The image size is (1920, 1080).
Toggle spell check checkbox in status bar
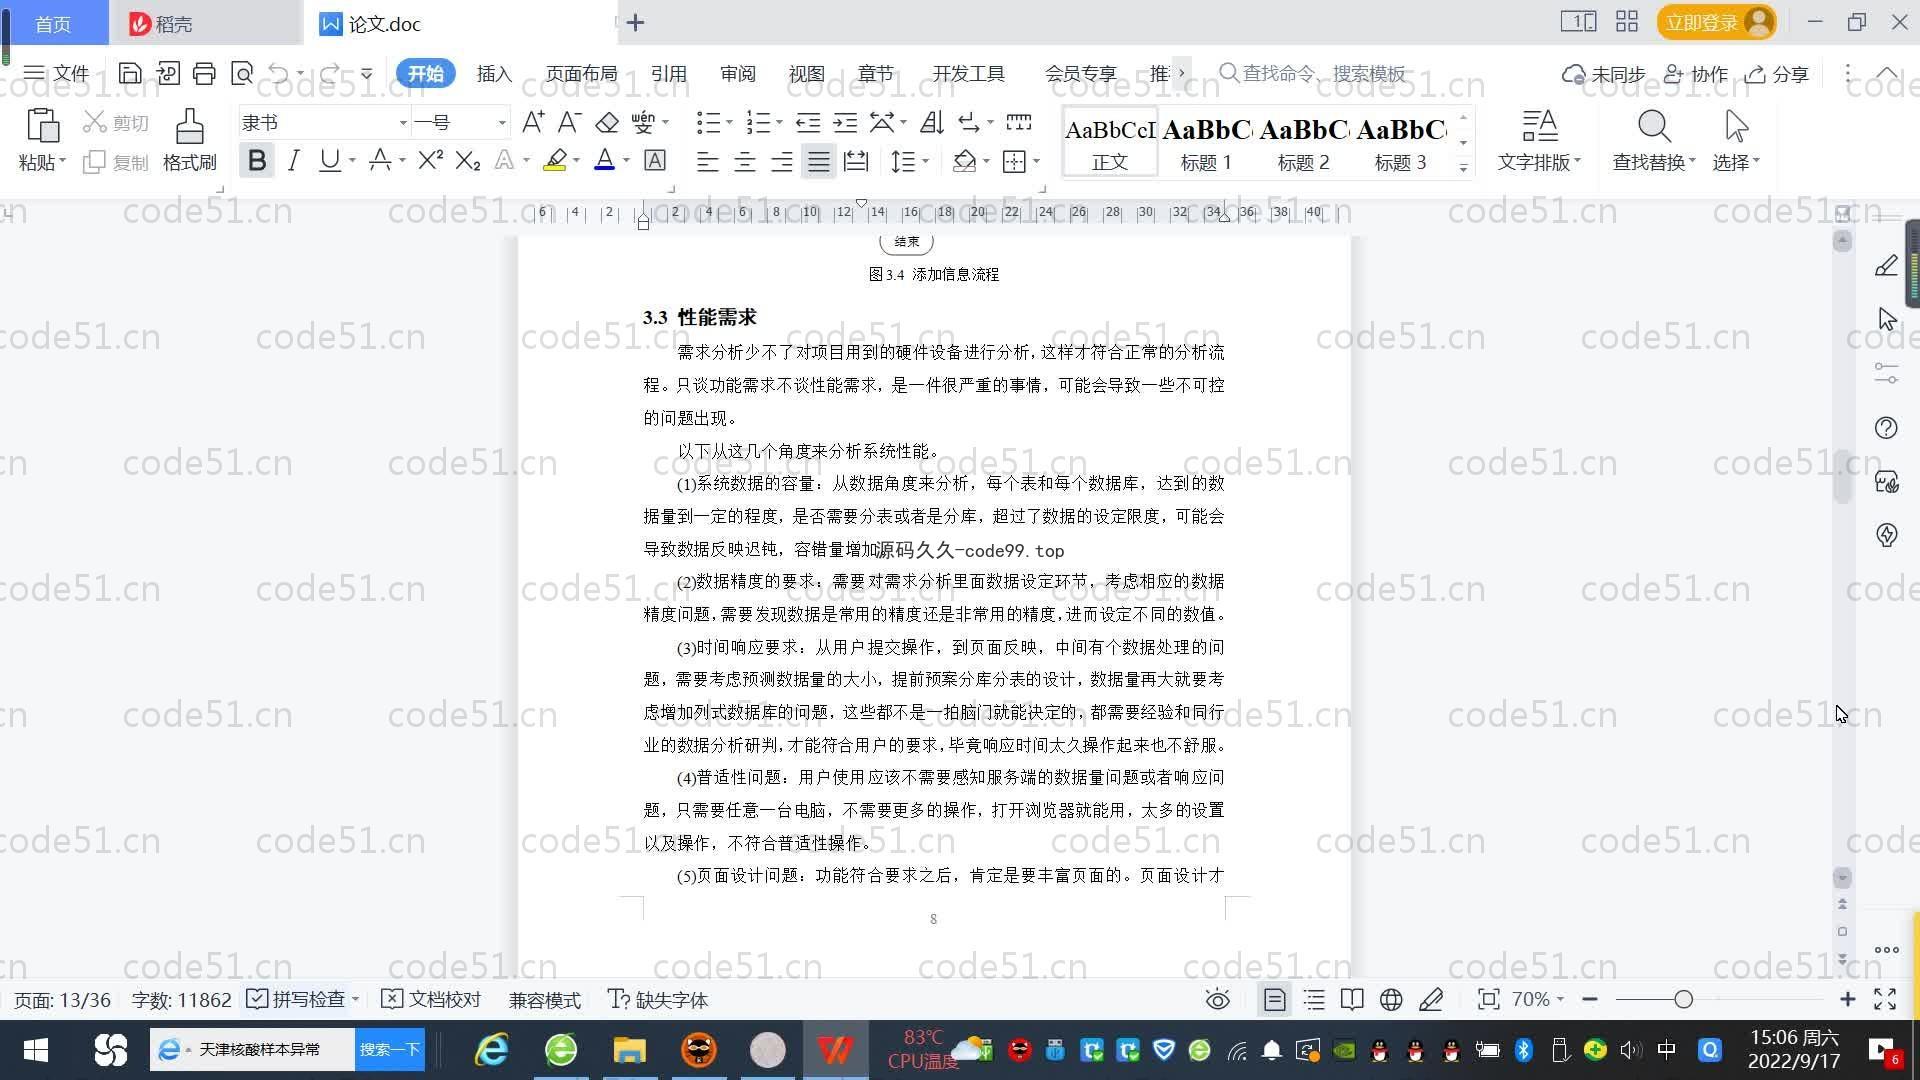point(257,999)
